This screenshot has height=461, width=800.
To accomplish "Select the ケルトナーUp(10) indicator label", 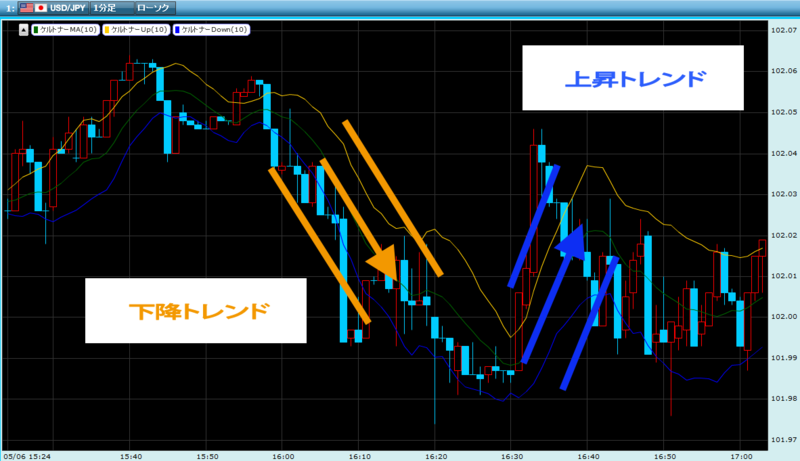I will (136, 30).
